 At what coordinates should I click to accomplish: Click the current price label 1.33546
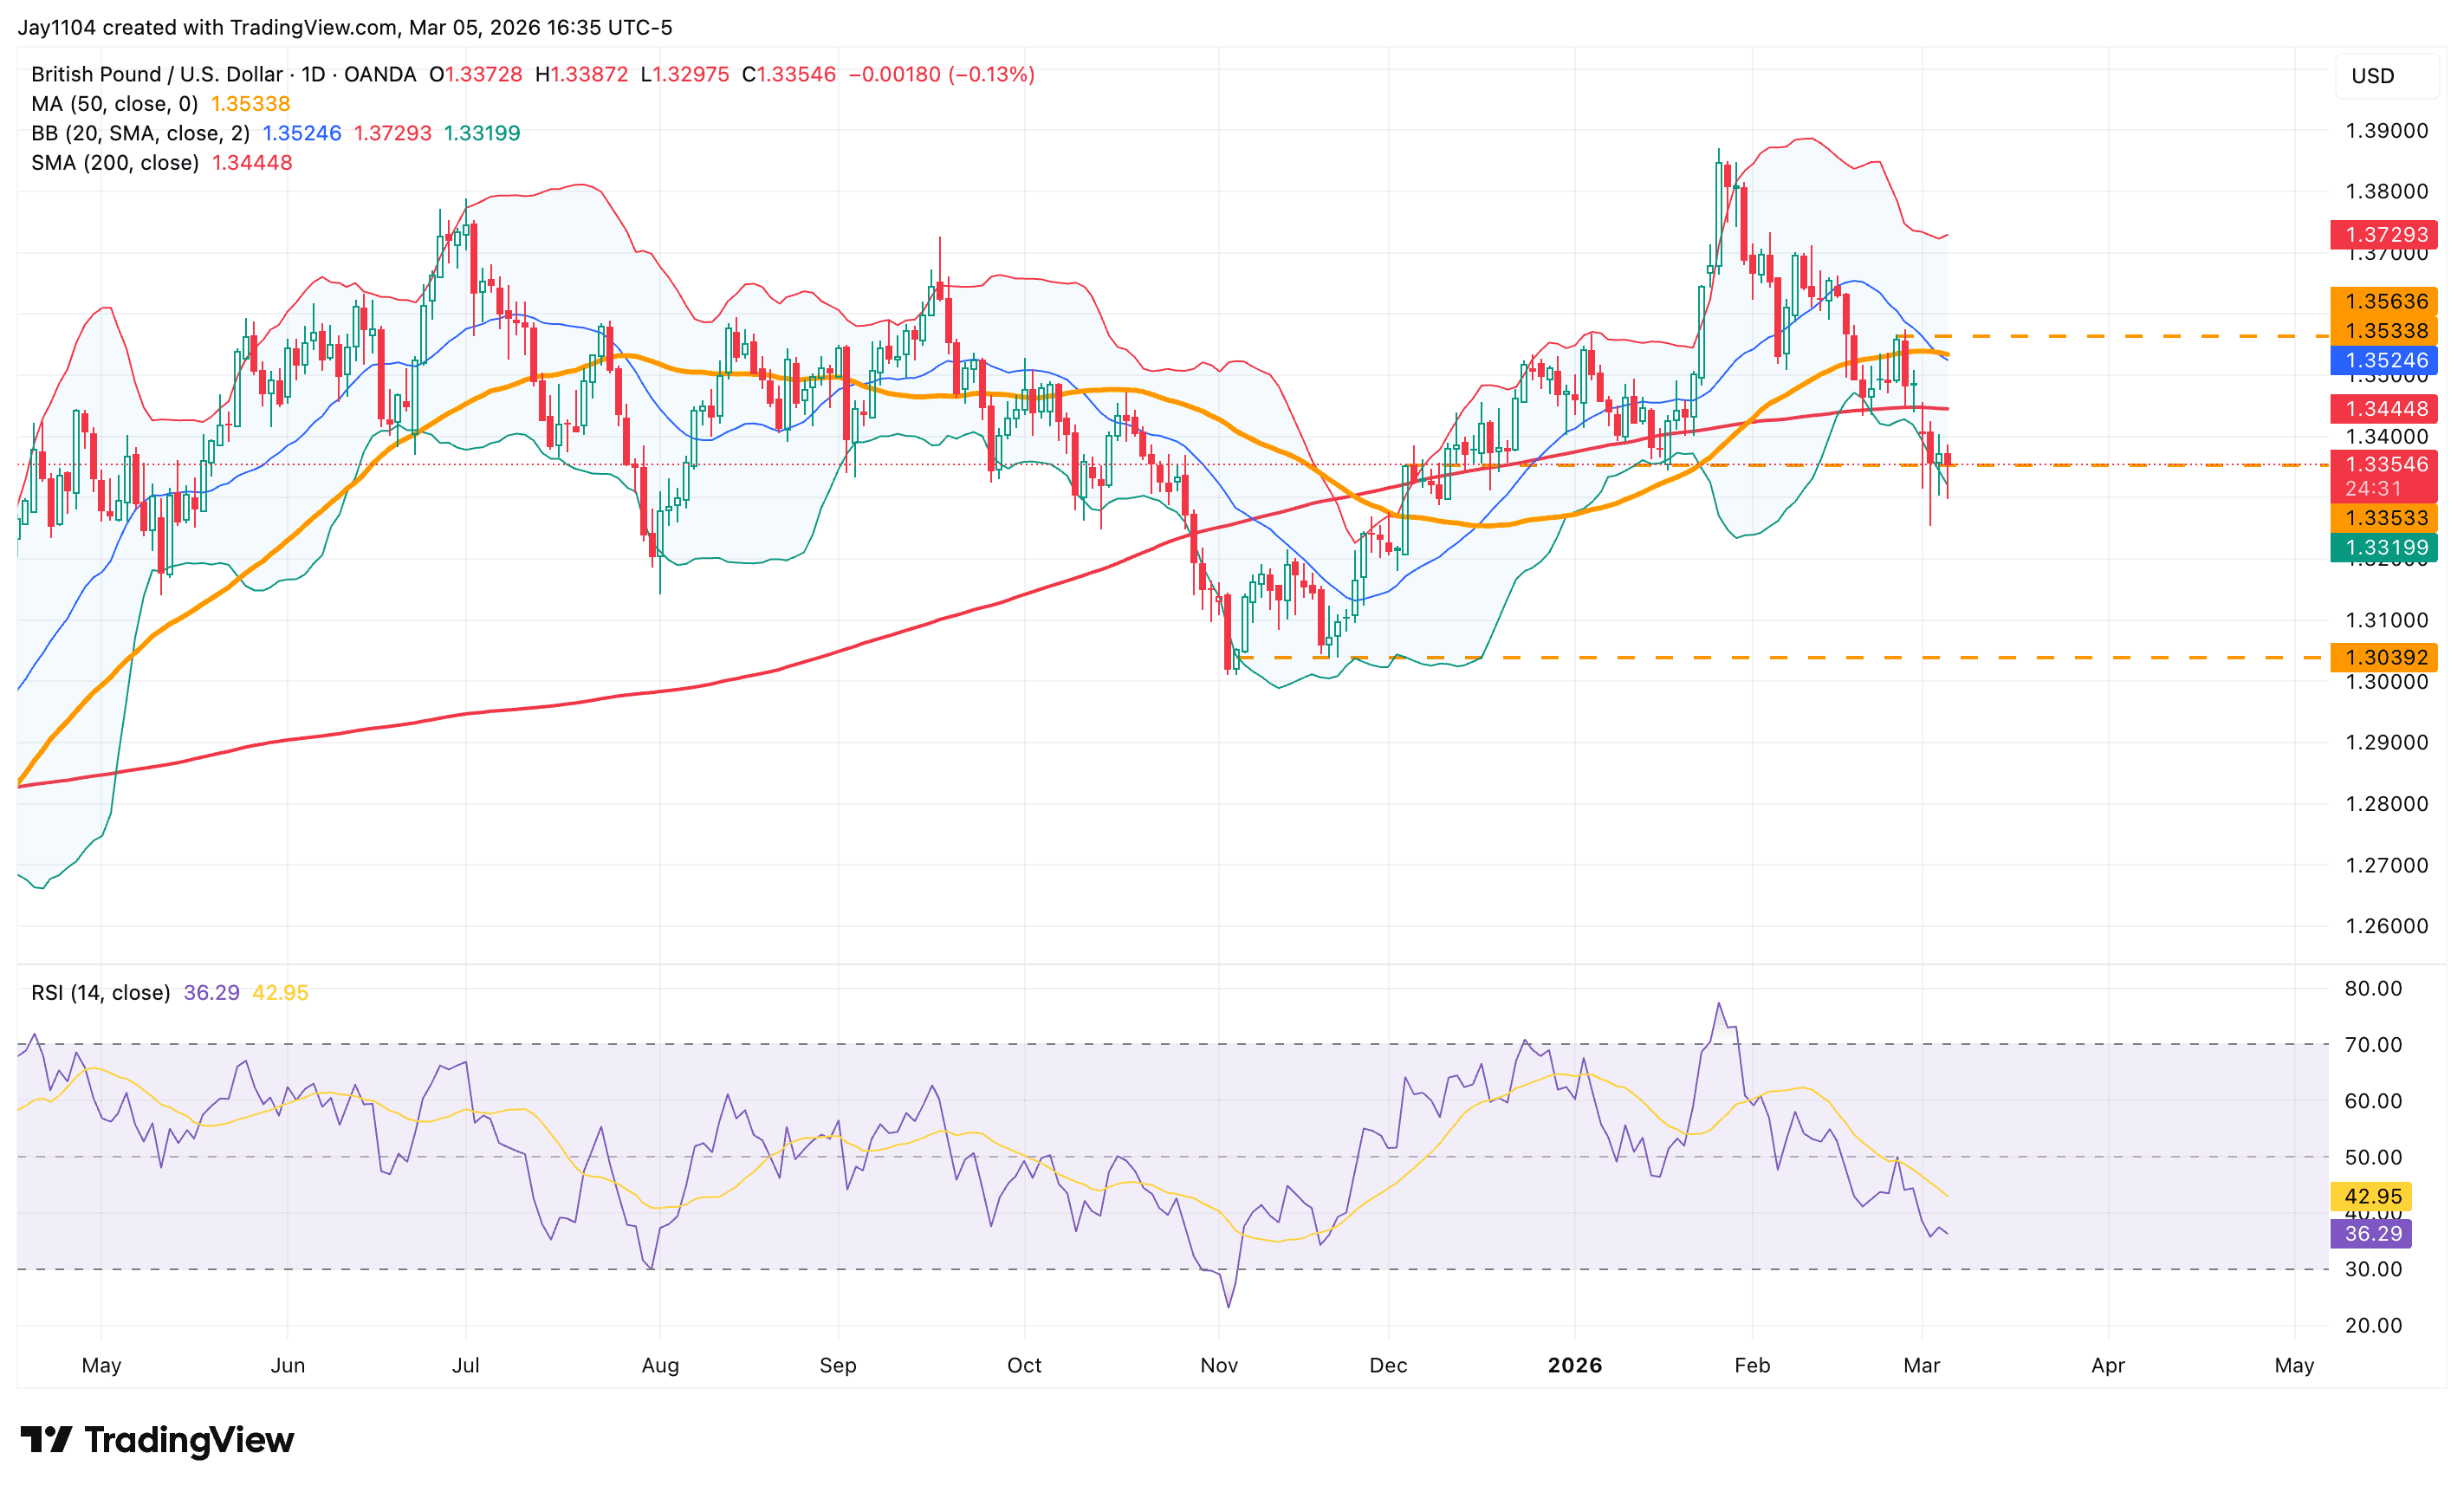[2387, 464]
